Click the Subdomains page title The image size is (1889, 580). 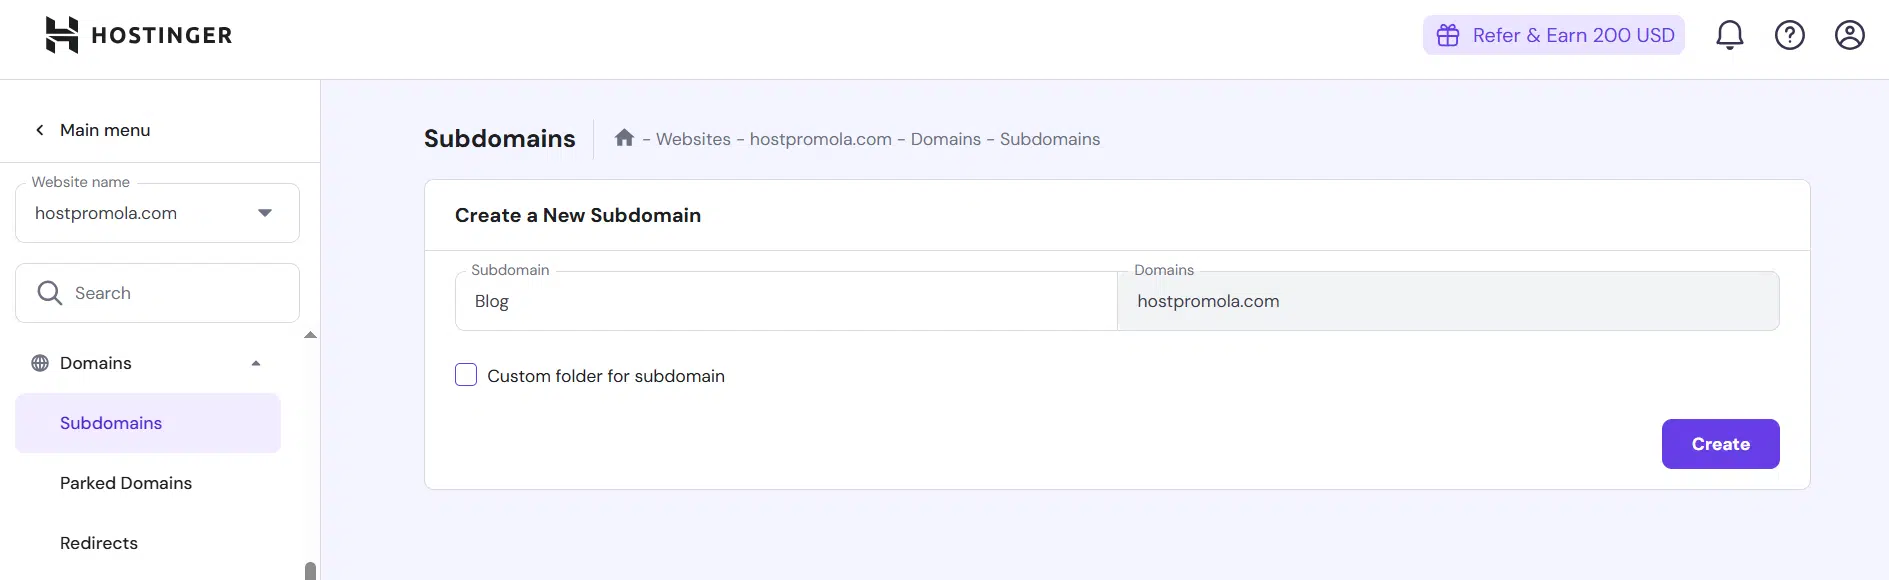tap(500, 138)
